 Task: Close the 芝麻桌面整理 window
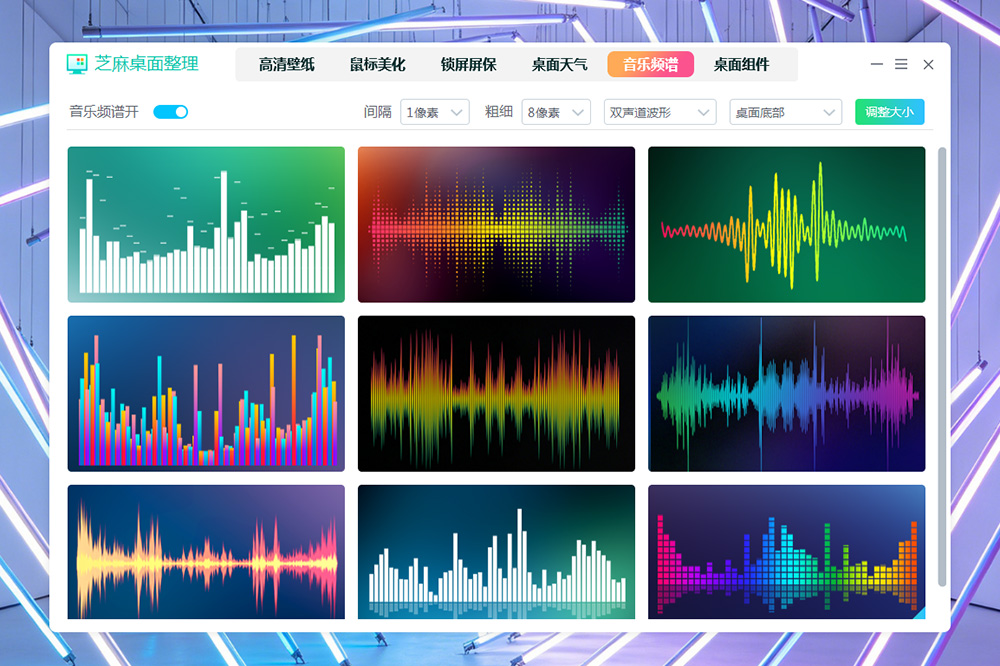point(929,64)
